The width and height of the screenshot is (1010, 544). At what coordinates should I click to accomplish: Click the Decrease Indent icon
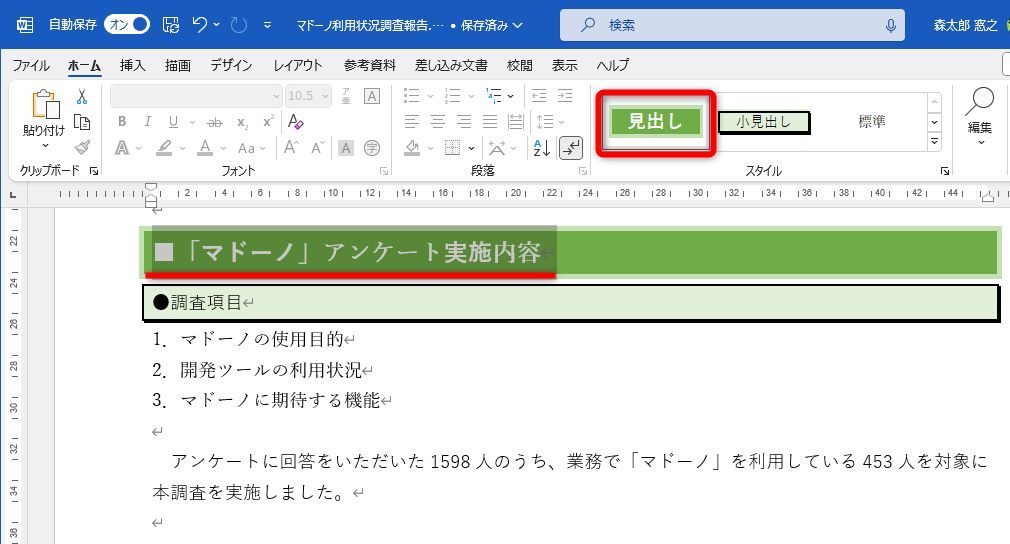[x=538, y=96]
